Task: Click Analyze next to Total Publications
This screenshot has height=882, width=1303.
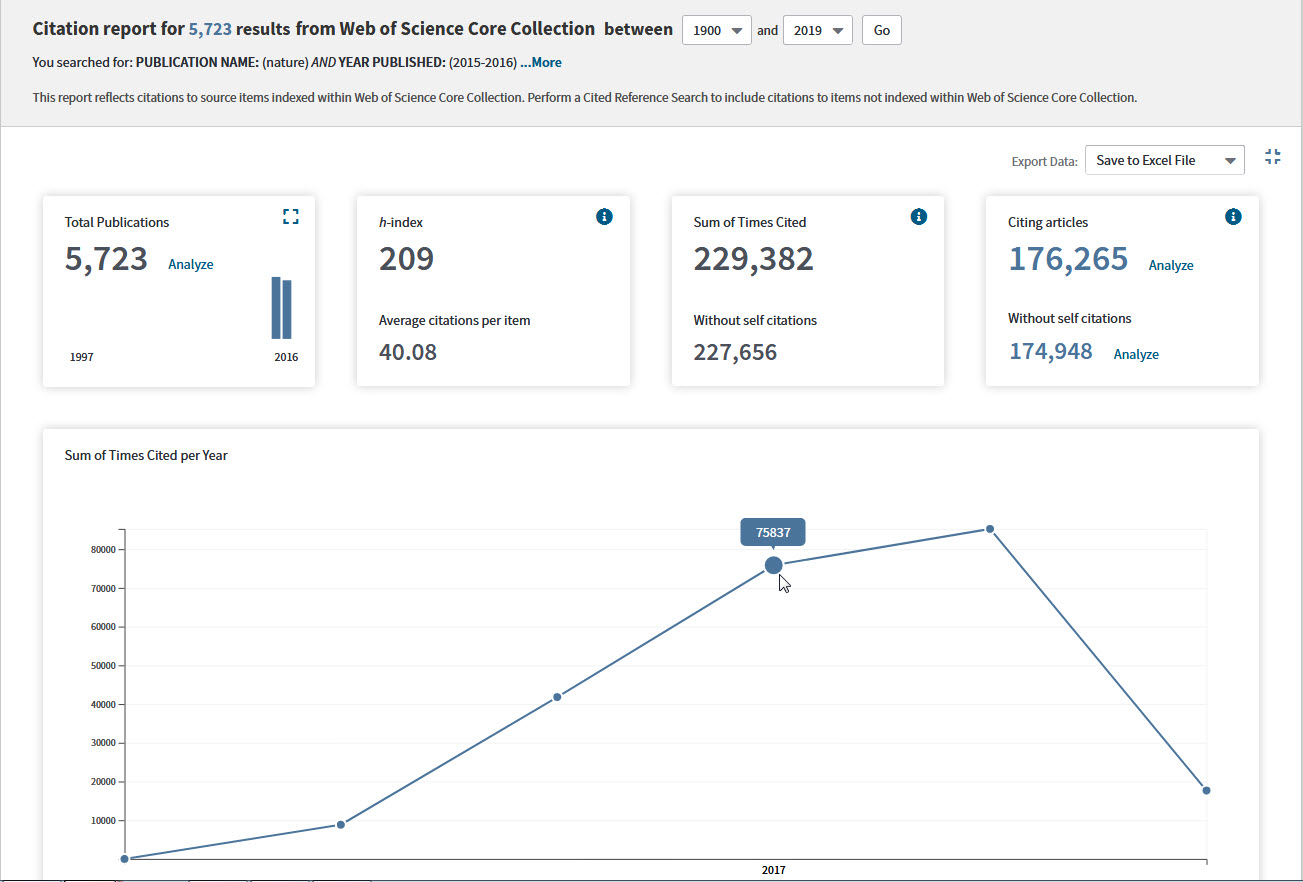Action: coord(190,265)
